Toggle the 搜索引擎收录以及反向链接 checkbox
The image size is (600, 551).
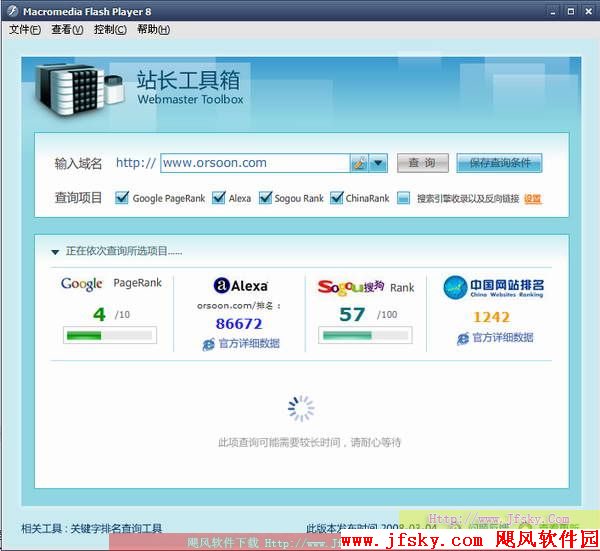click(403, 198)
